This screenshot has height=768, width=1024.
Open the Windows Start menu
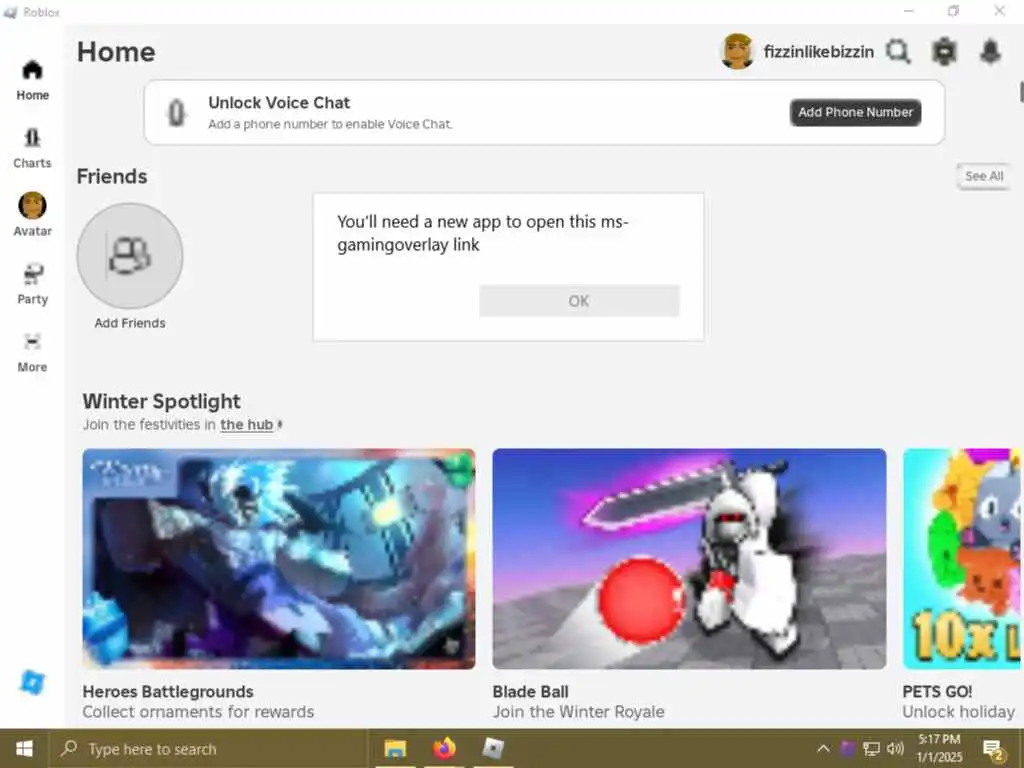point(24,748)
